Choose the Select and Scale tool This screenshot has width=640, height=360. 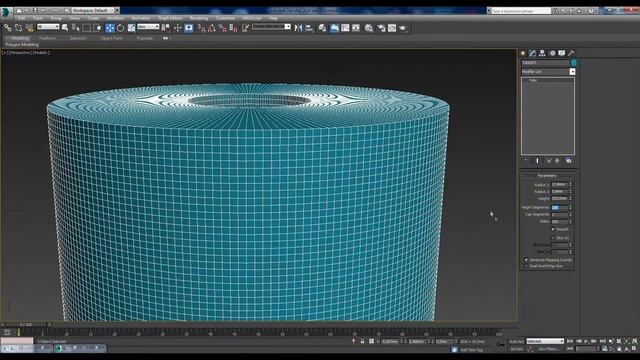tap(131, 28)
